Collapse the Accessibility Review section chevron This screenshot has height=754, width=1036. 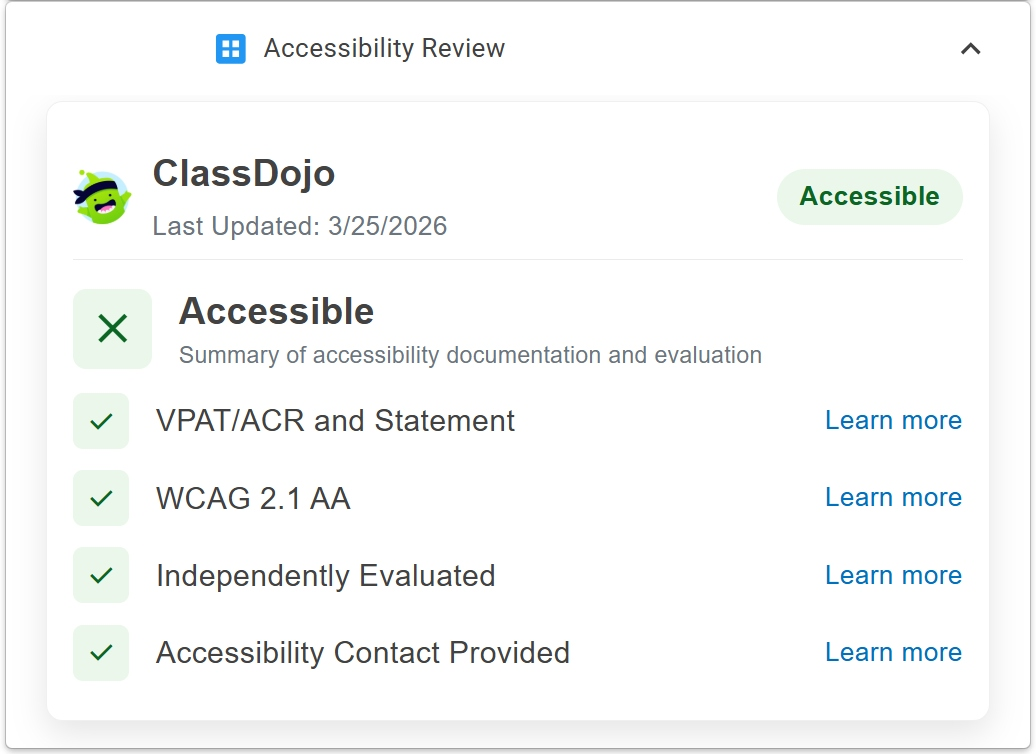pos(970,48)
